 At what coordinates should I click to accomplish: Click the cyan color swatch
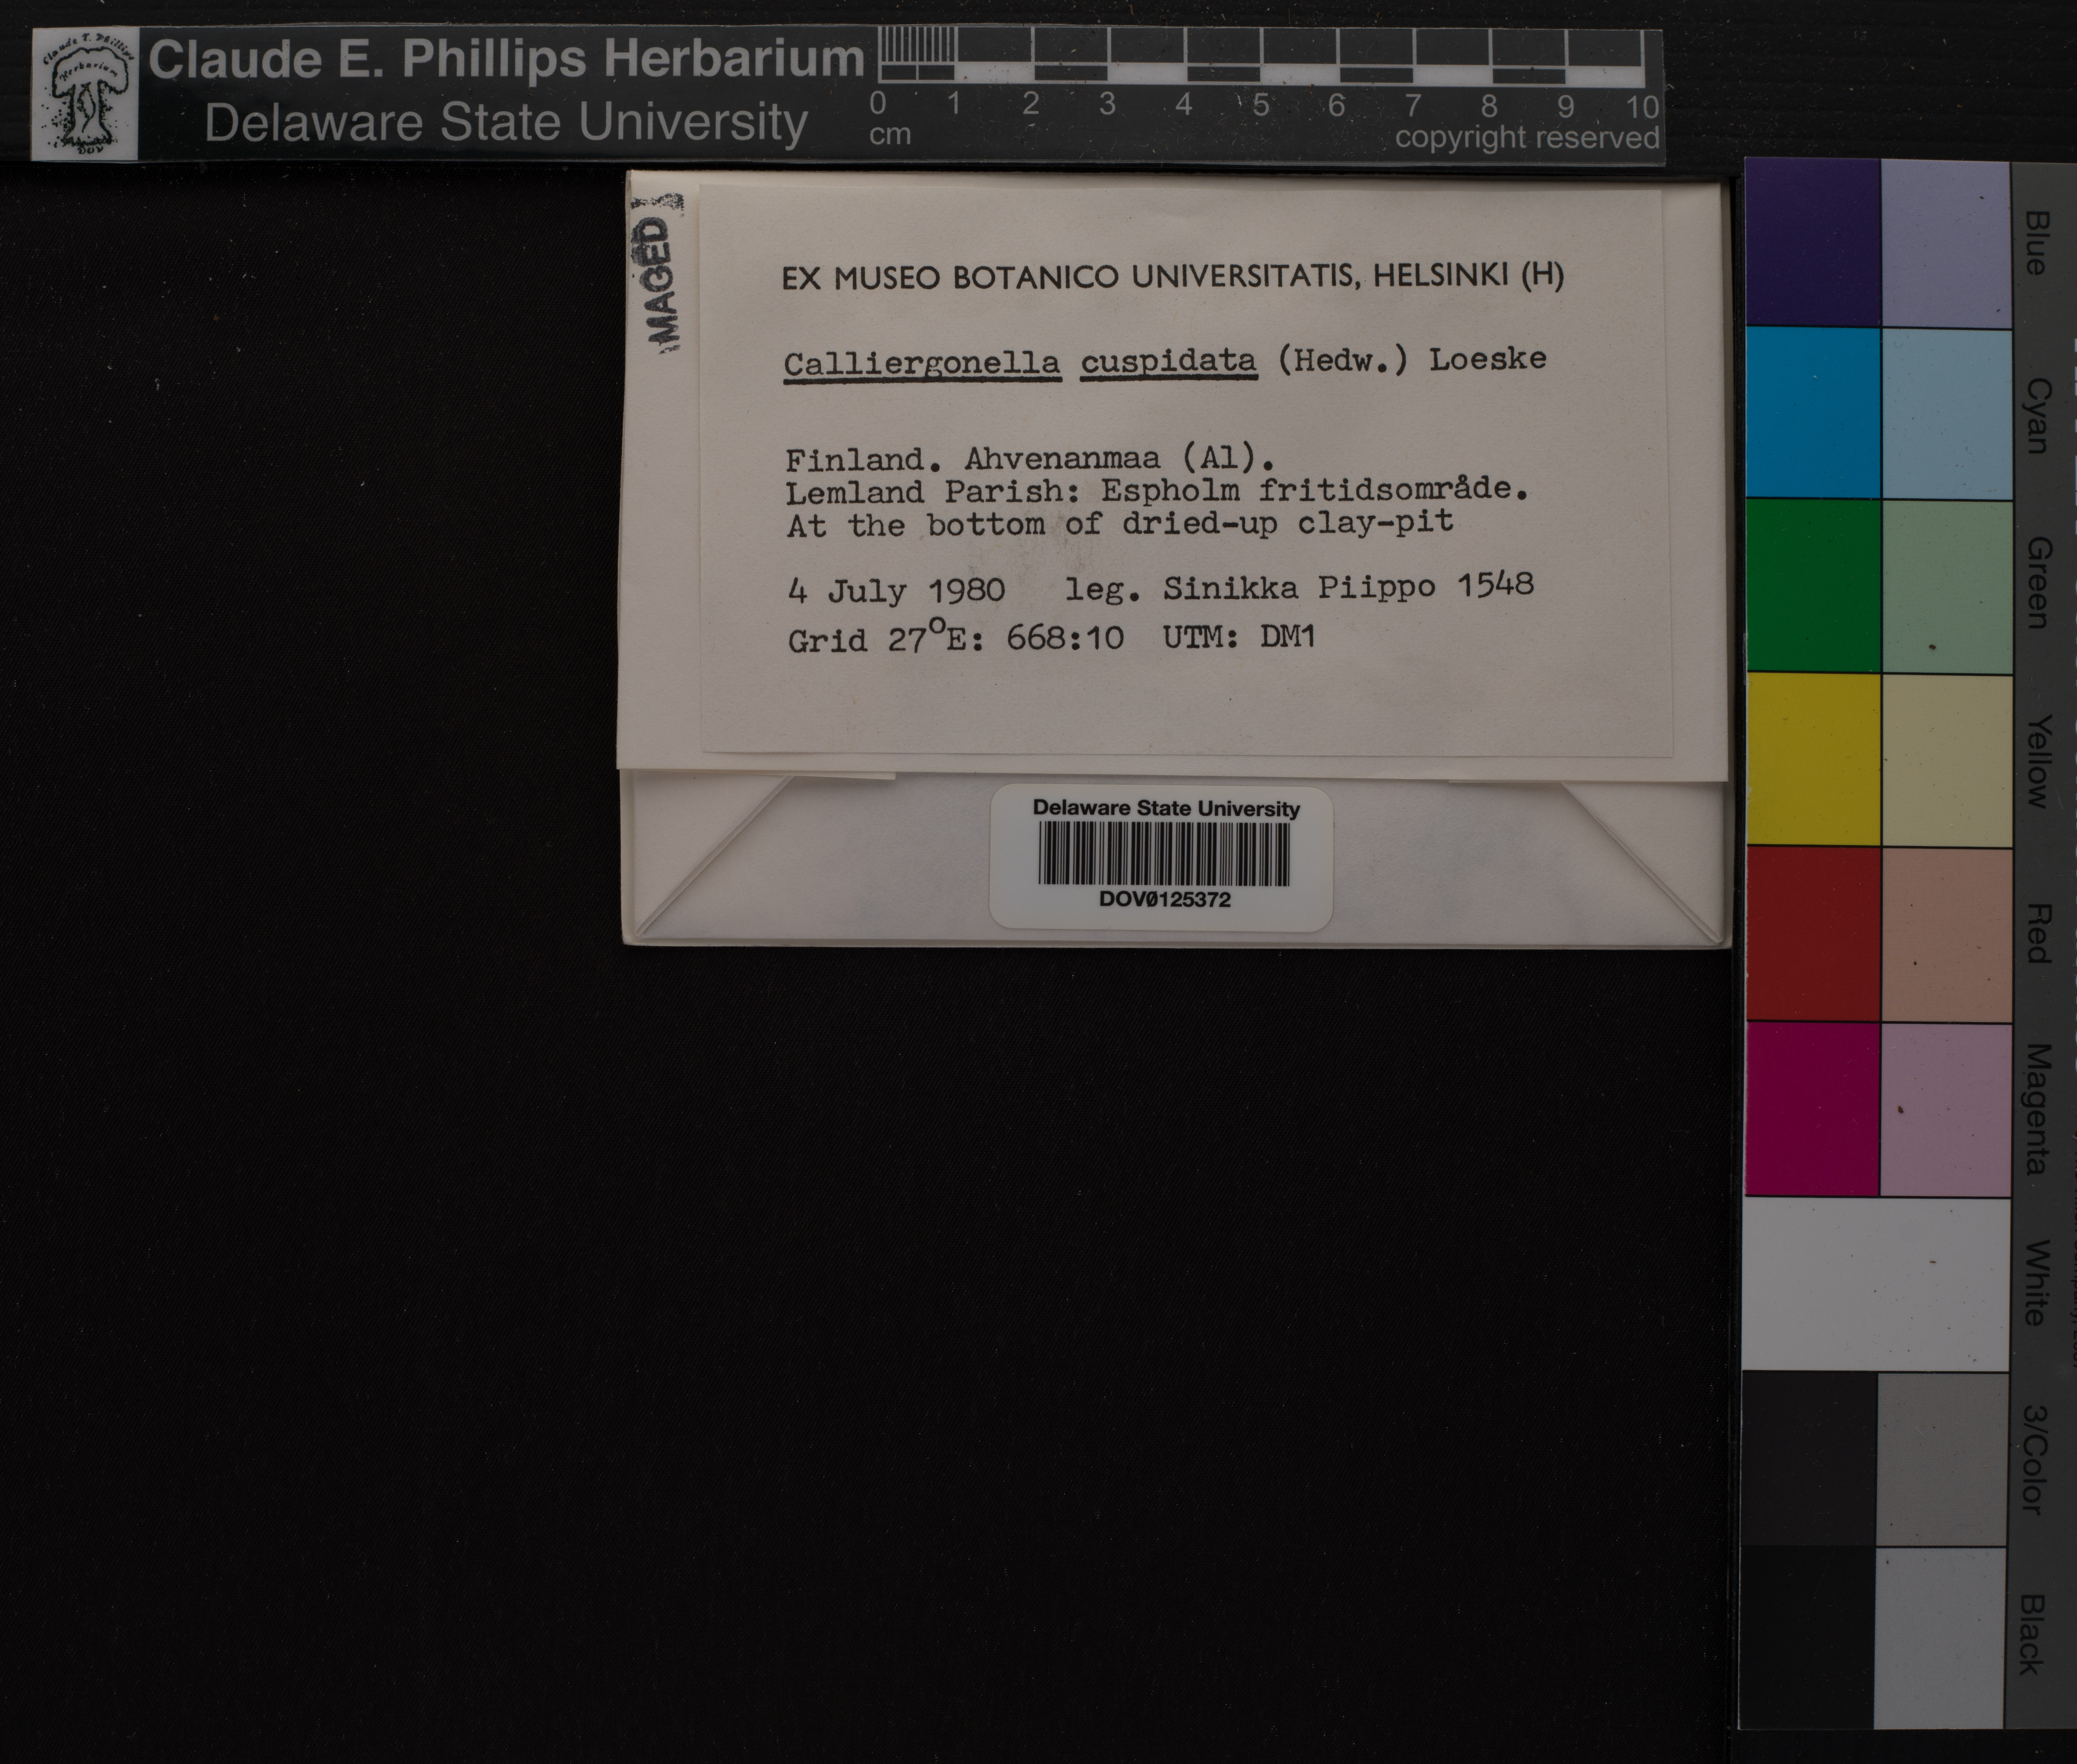pyautogui.click(x=1812, y=412)
